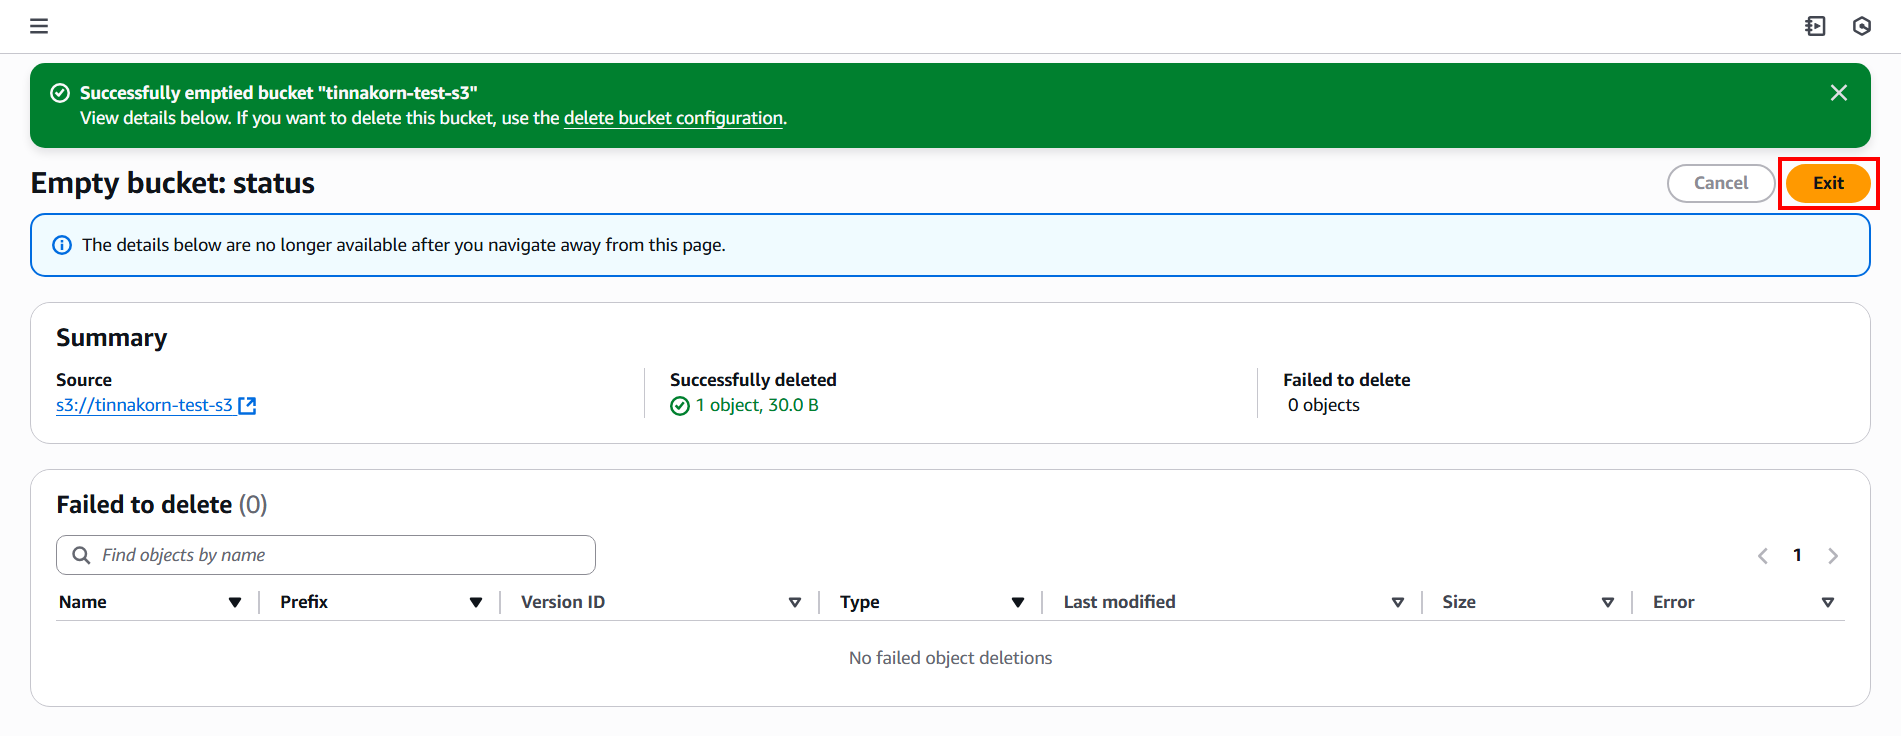Viewport: 1901px width, 736px height.
Task: Sort by Type column arrow
Action: click(x=1018, y=602)
